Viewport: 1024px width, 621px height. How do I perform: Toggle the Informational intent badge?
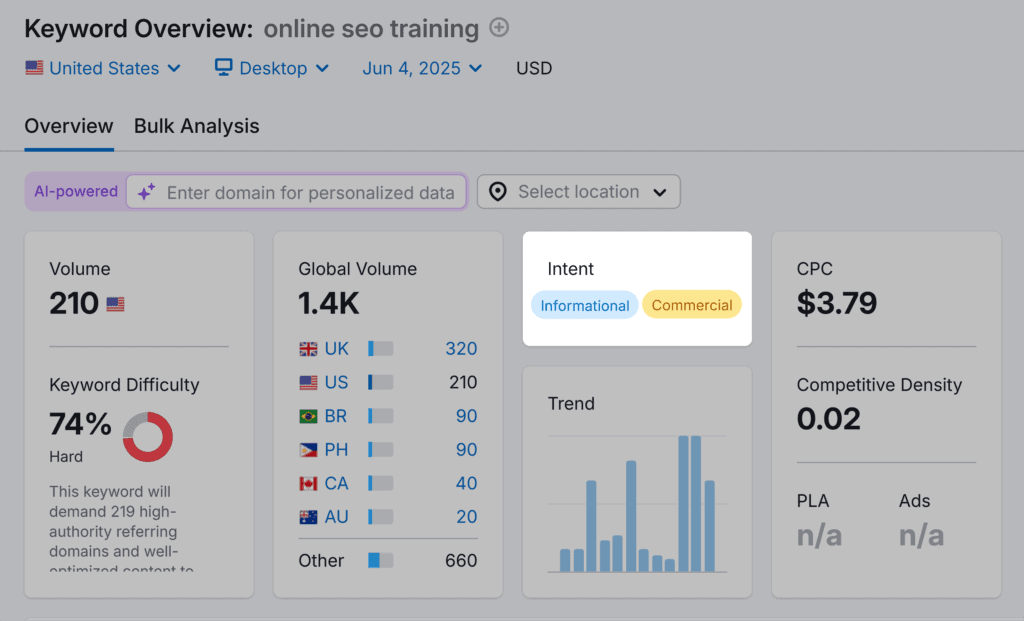coord(584,305)
